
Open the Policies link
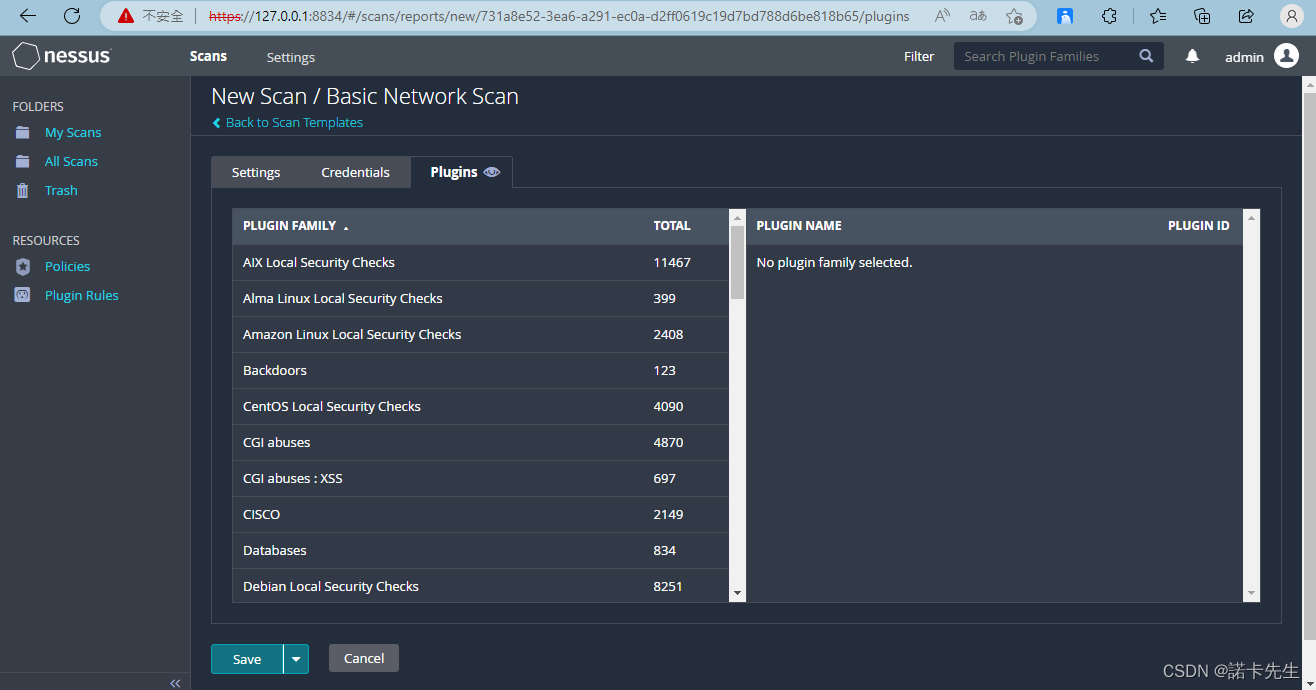67,266
